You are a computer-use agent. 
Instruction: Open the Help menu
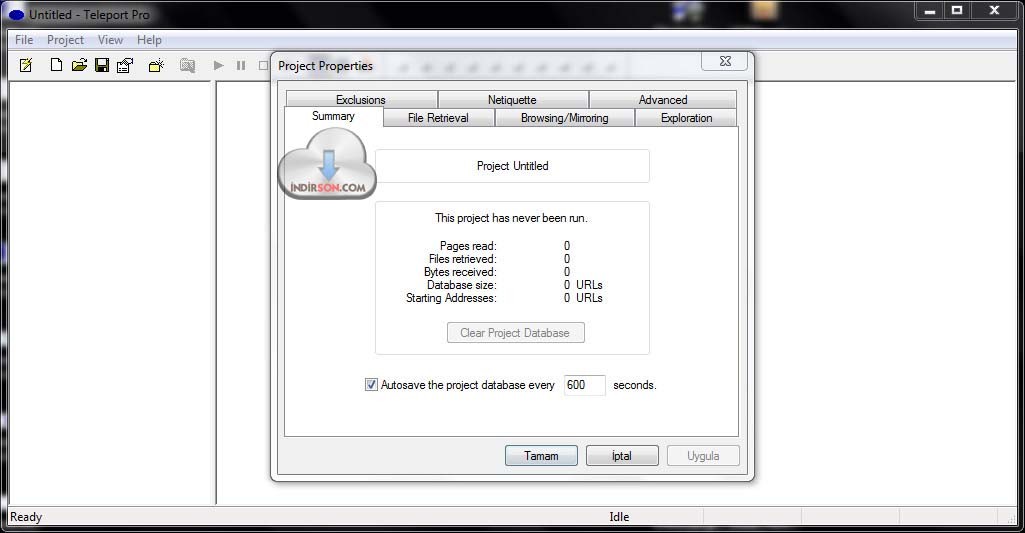point(149,40)
